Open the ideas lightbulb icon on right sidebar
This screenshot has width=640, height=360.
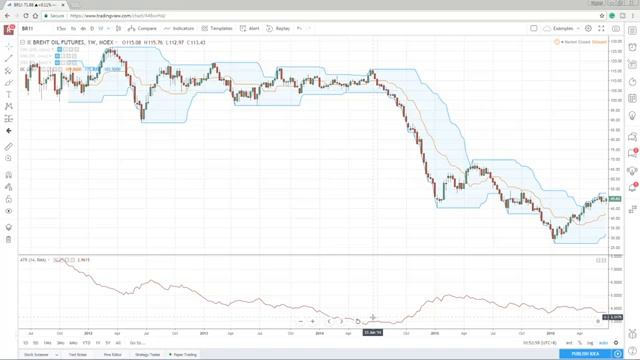[x=632, y=116]
